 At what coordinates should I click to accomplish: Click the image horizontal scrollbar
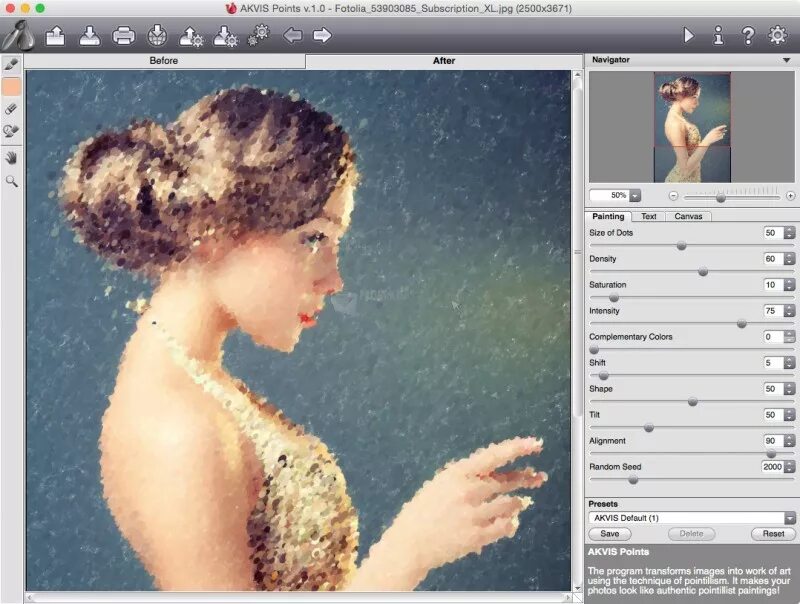tap(298, 597)
